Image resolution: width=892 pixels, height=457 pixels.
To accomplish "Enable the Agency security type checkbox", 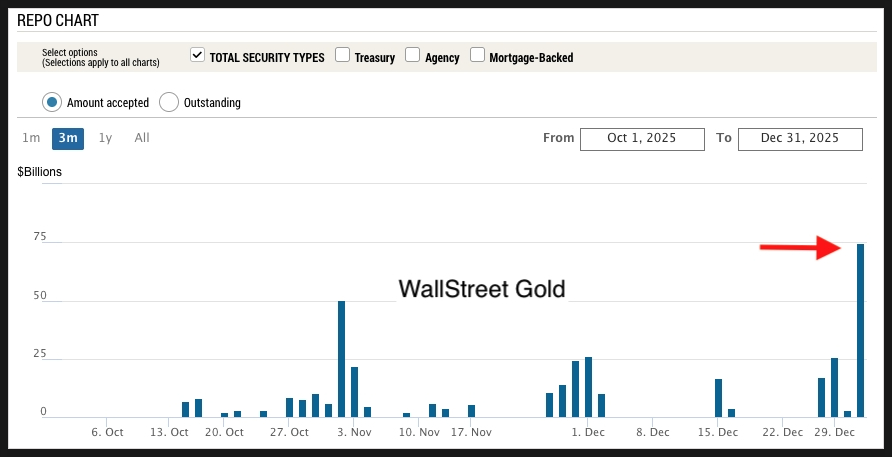I will [412, 56].
